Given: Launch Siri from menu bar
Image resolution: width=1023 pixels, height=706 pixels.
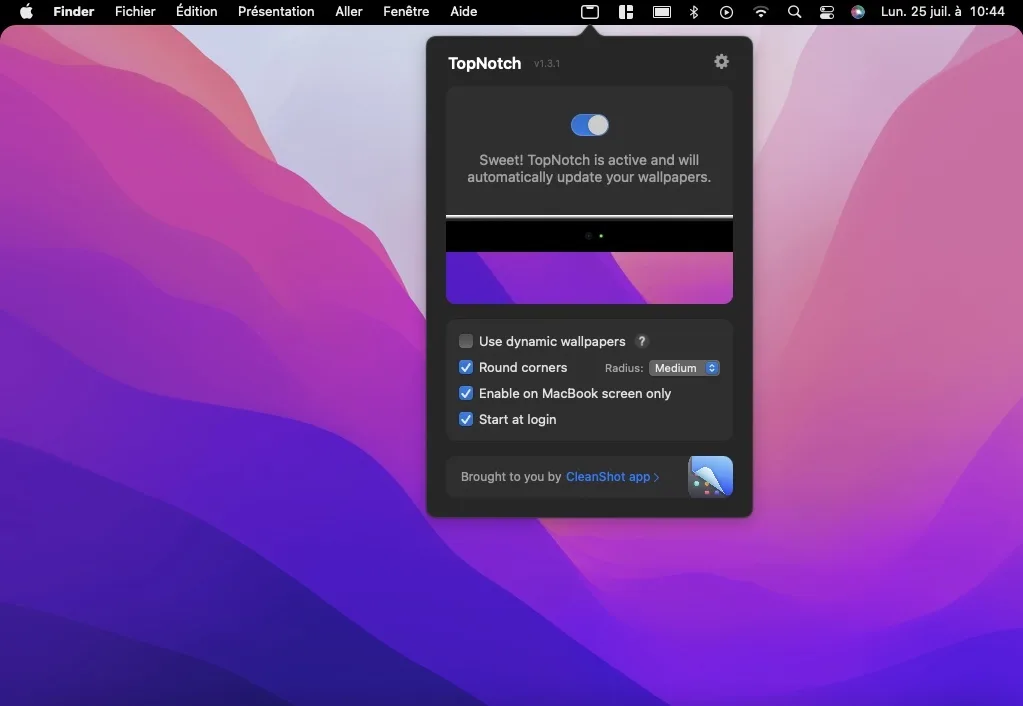Looking at the screenshot, I should point(858,12).
